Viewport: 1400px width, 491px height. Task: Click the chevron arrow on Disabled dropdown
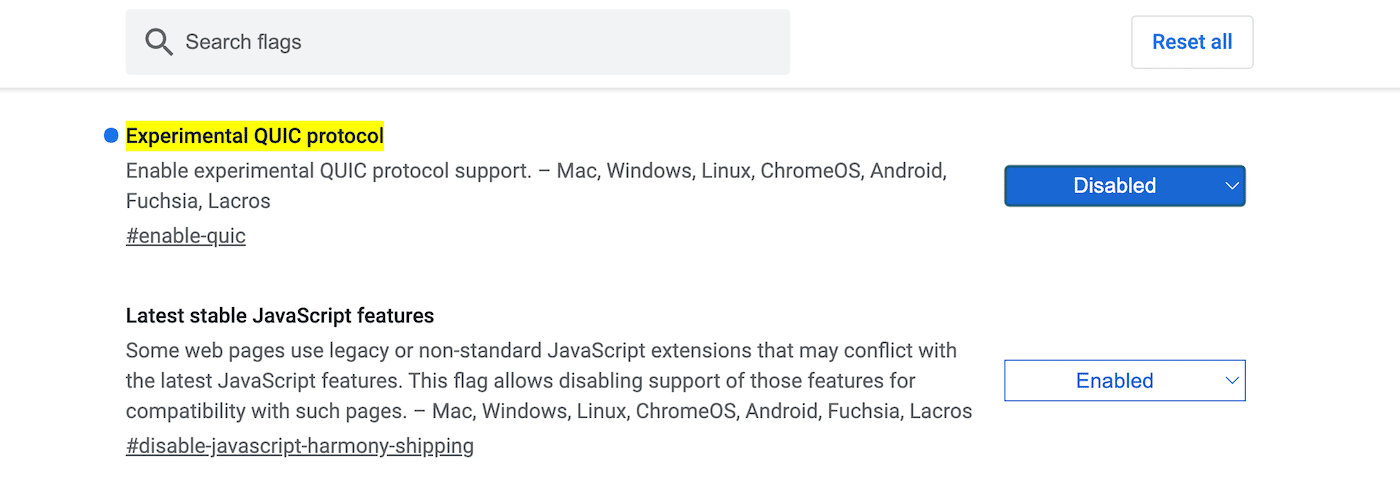[1232, 186]
